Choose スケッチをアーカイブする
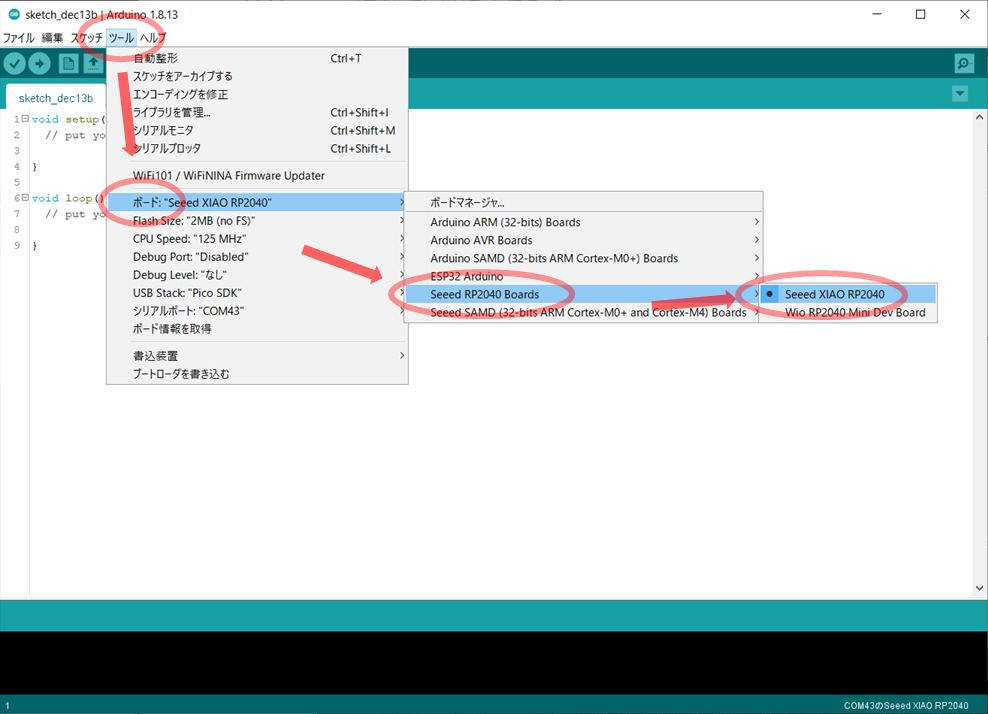The width and height of the screenshot is (988, 714). coord(257,76)
